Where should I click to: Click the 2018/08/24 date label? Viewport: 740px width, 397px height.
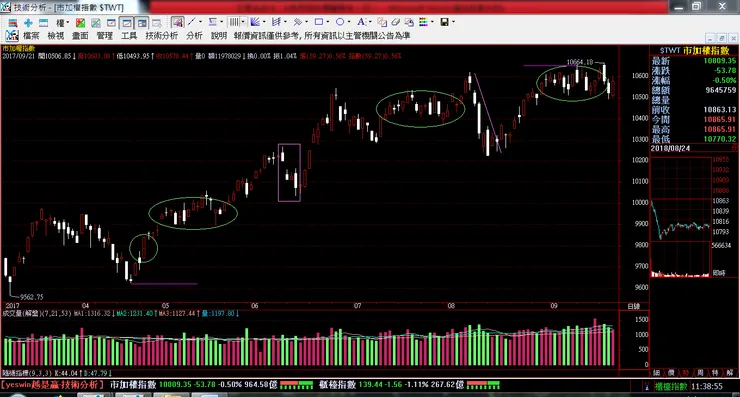670,148
